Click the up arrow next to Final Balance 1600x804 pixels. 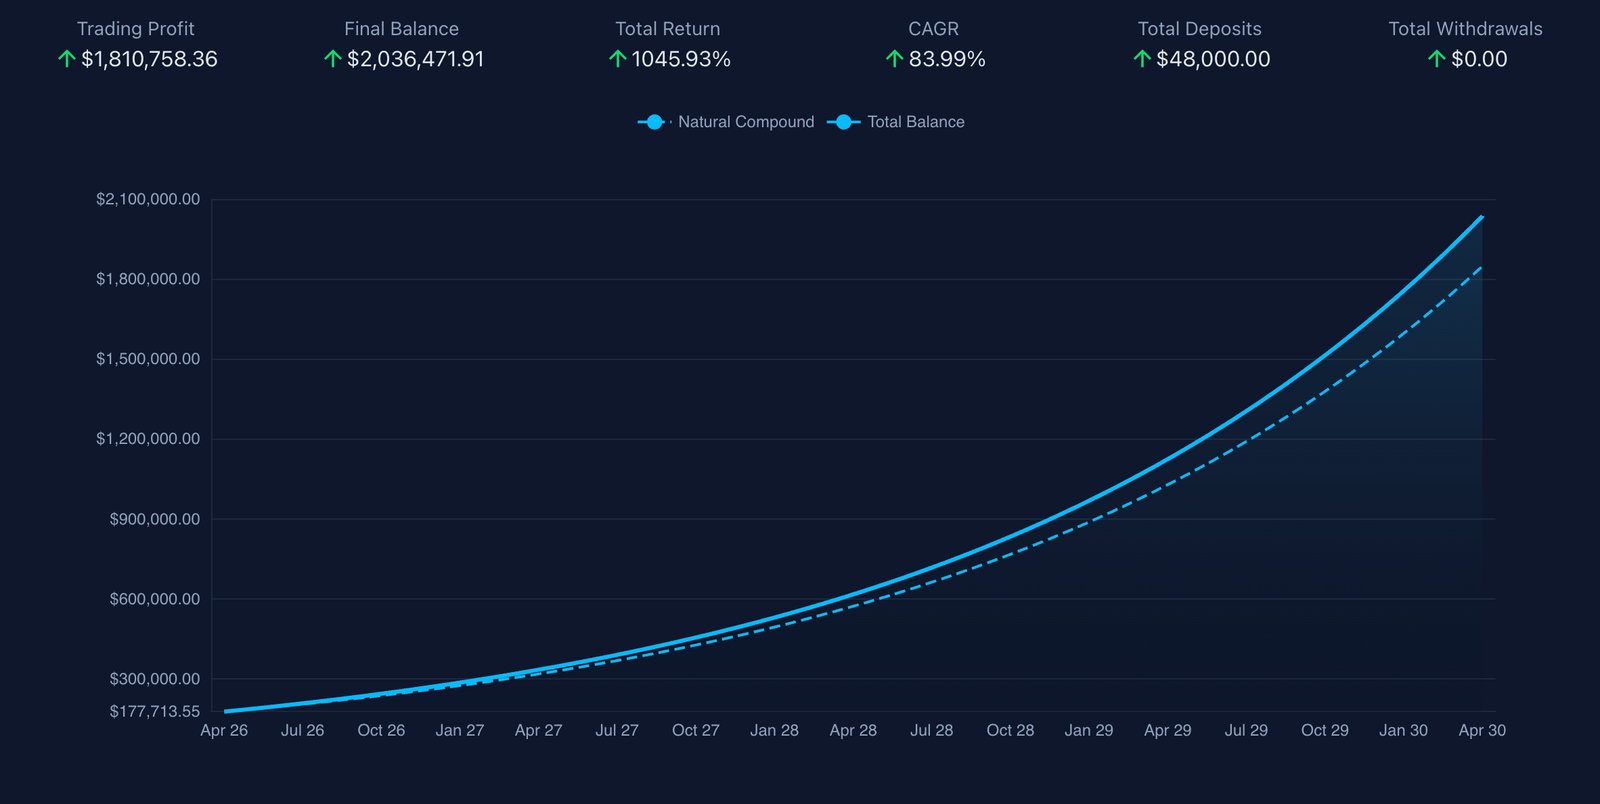[x=333, y=59]
